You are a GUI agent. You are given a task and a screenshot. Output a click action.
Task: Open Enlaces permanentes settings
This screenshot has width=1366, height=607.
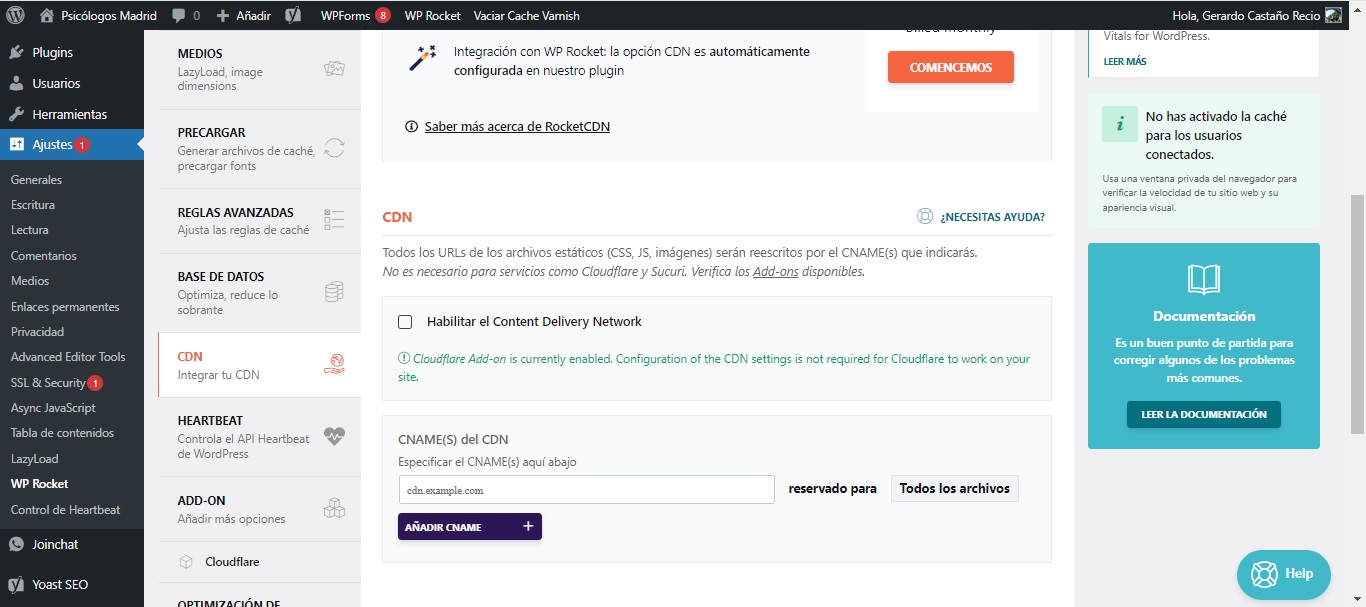click(x=65, y=307)
